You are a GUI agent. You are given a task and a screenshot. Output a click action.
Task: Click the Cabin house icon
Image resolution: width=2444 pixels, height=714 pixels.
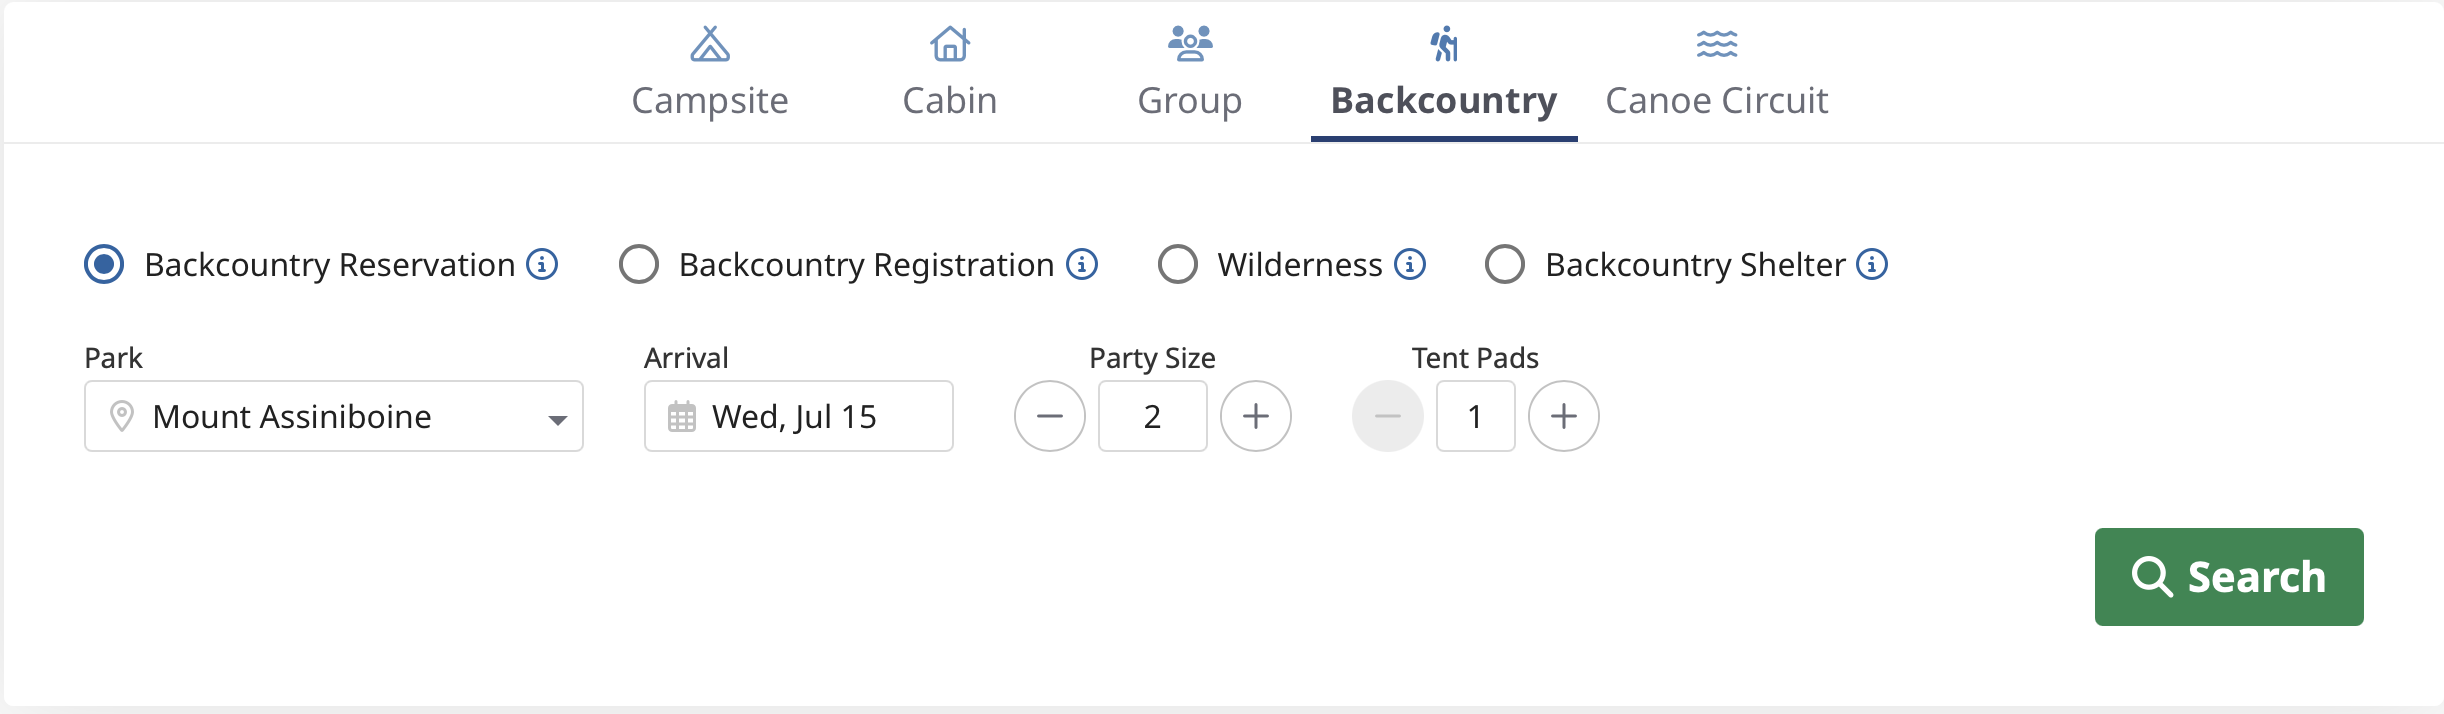[949, 44]
